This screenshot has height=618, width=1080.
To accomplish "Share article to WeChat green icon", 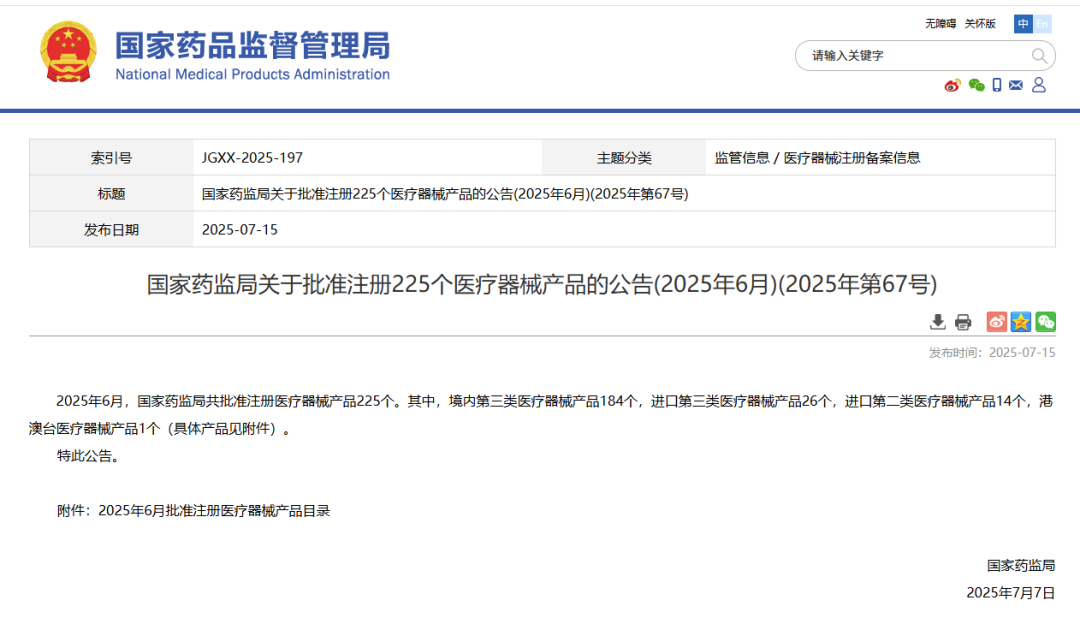I will point(1046,322).
